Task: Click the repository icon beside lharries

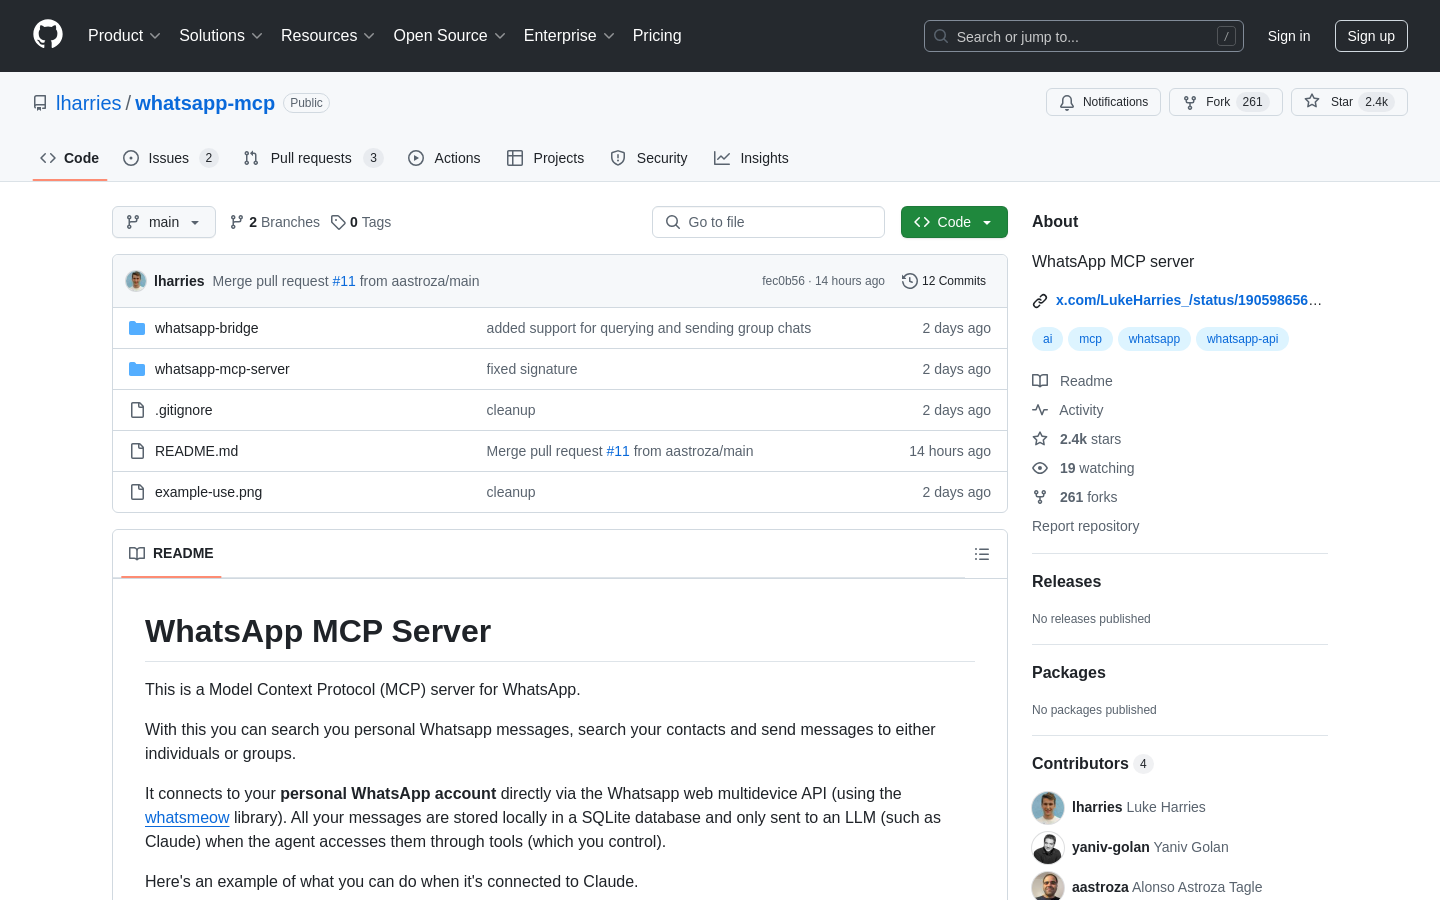Action: (40, 103)
